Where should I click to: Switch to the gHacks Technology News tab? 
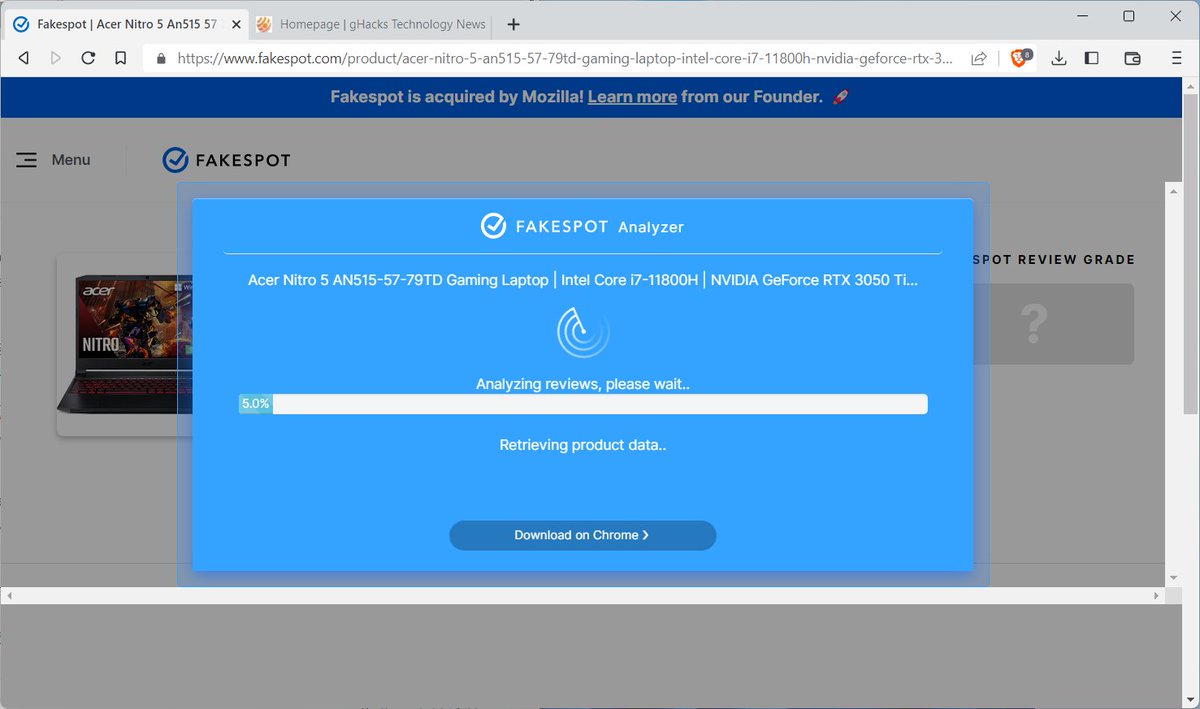(370, 24)
